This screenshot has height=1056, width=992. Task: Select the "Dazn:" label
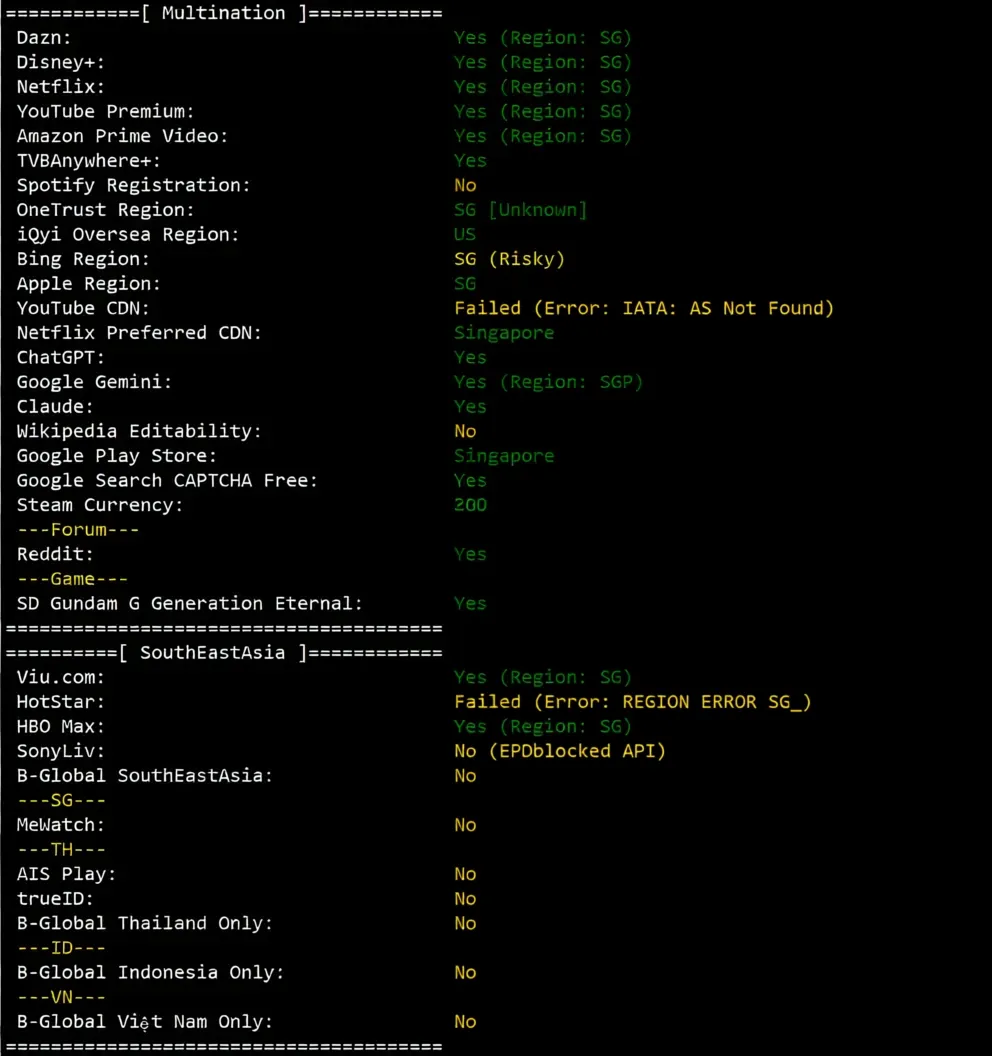pos(44,38)
